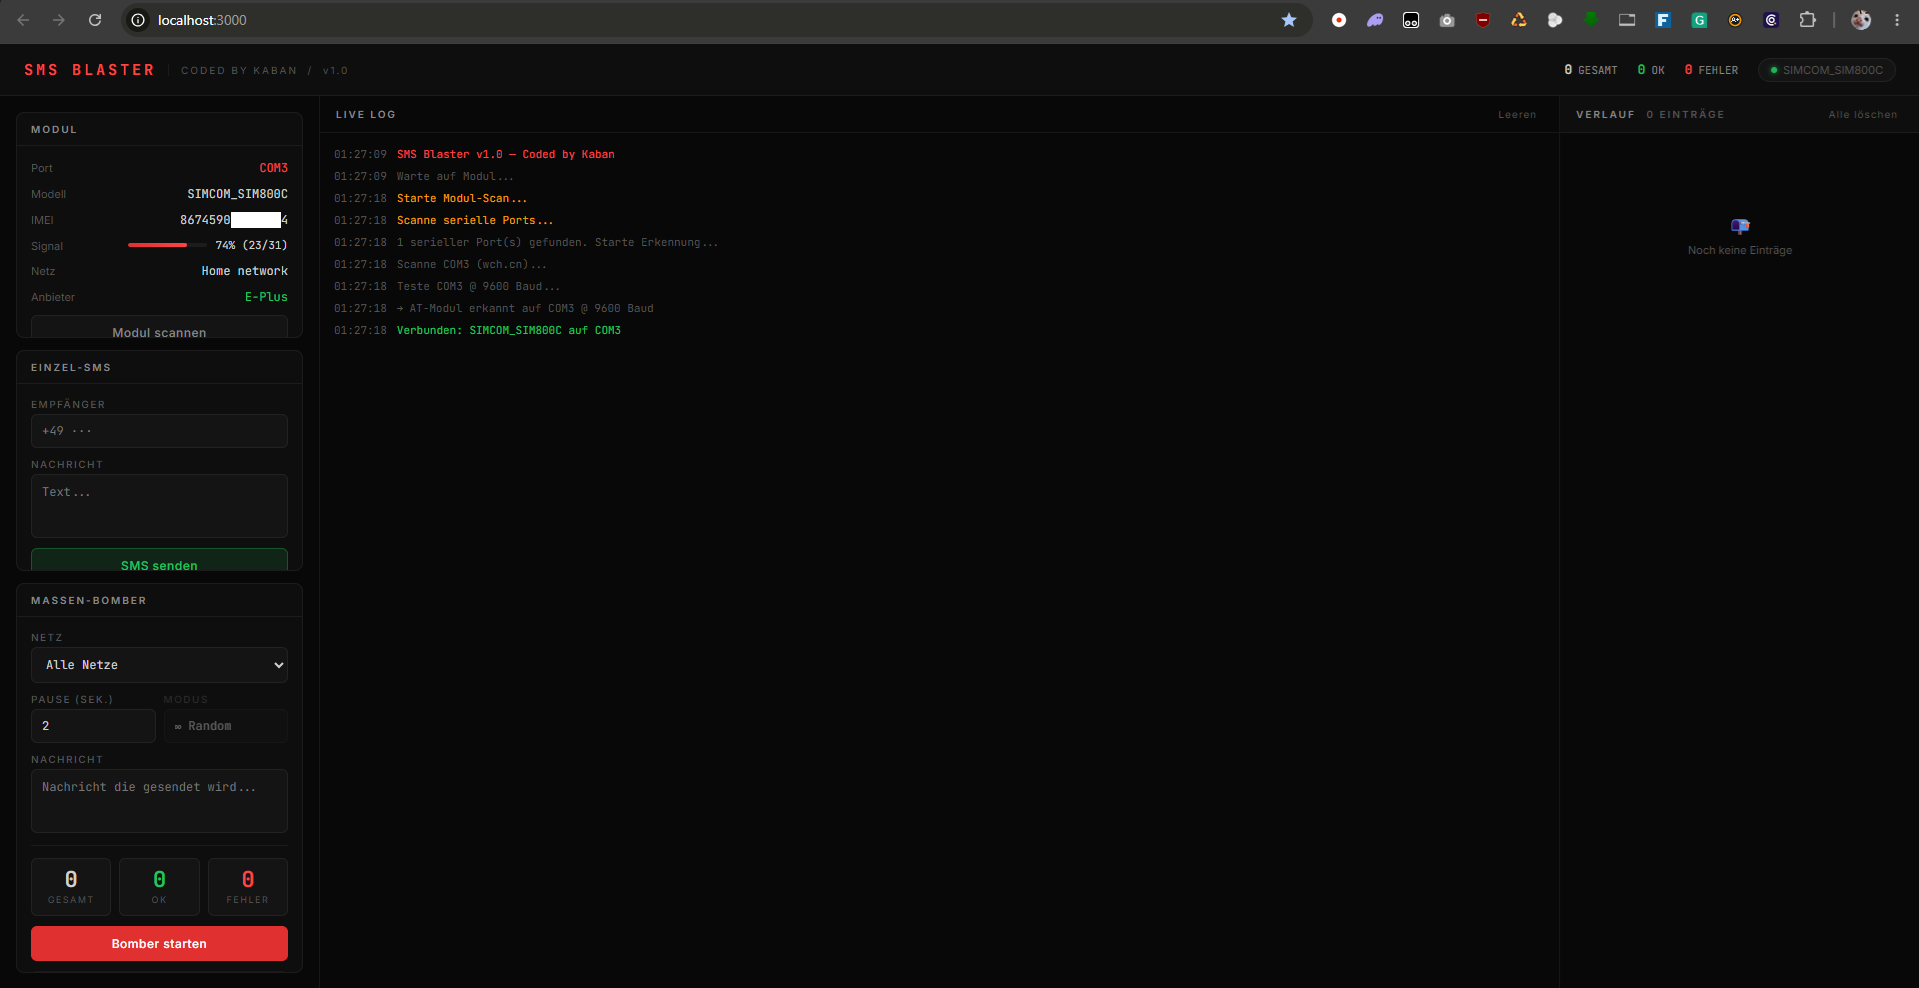
Task: Open the Tampermonkey-style square eyes extension
Action: (1411, 20)
